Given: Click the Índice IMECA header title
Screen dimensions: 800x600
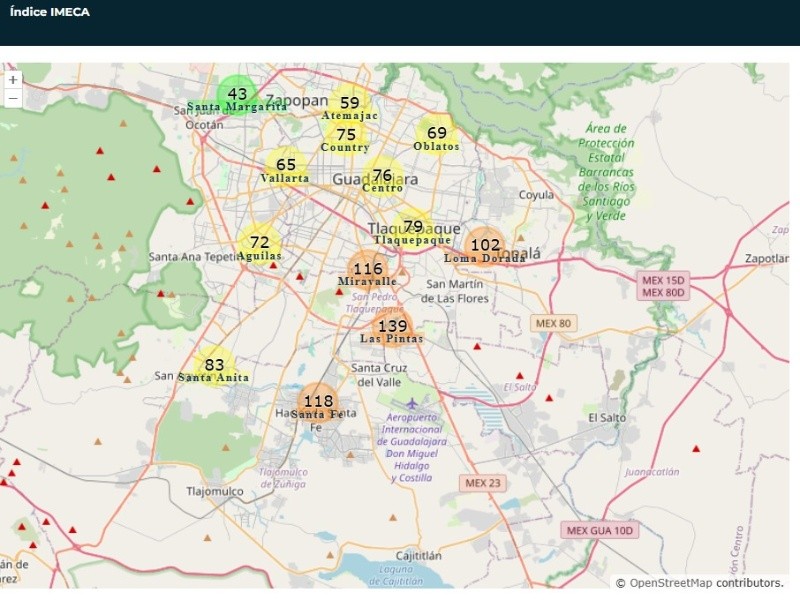Looking at the screenshot, I should coord(50,13).
